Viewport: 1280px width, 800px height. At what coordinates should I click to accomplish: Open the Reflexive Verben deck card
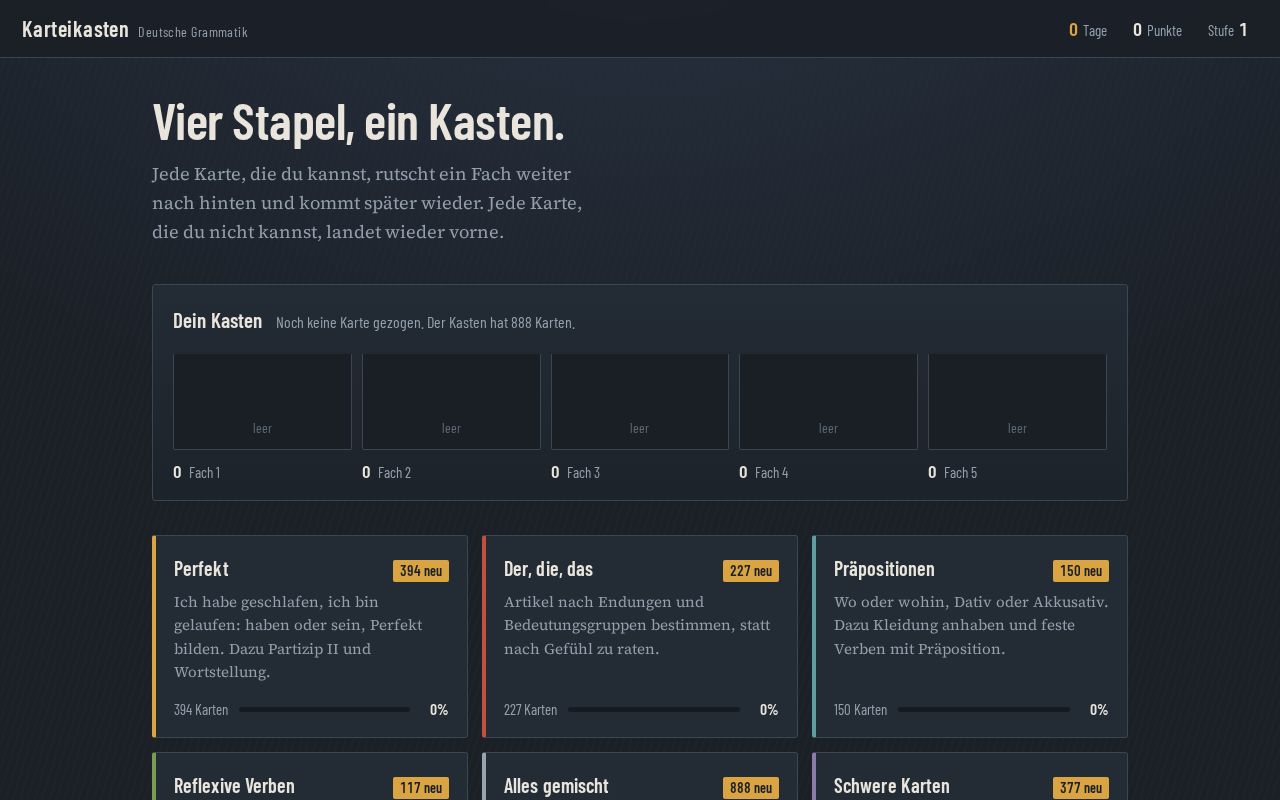point(310,777)
